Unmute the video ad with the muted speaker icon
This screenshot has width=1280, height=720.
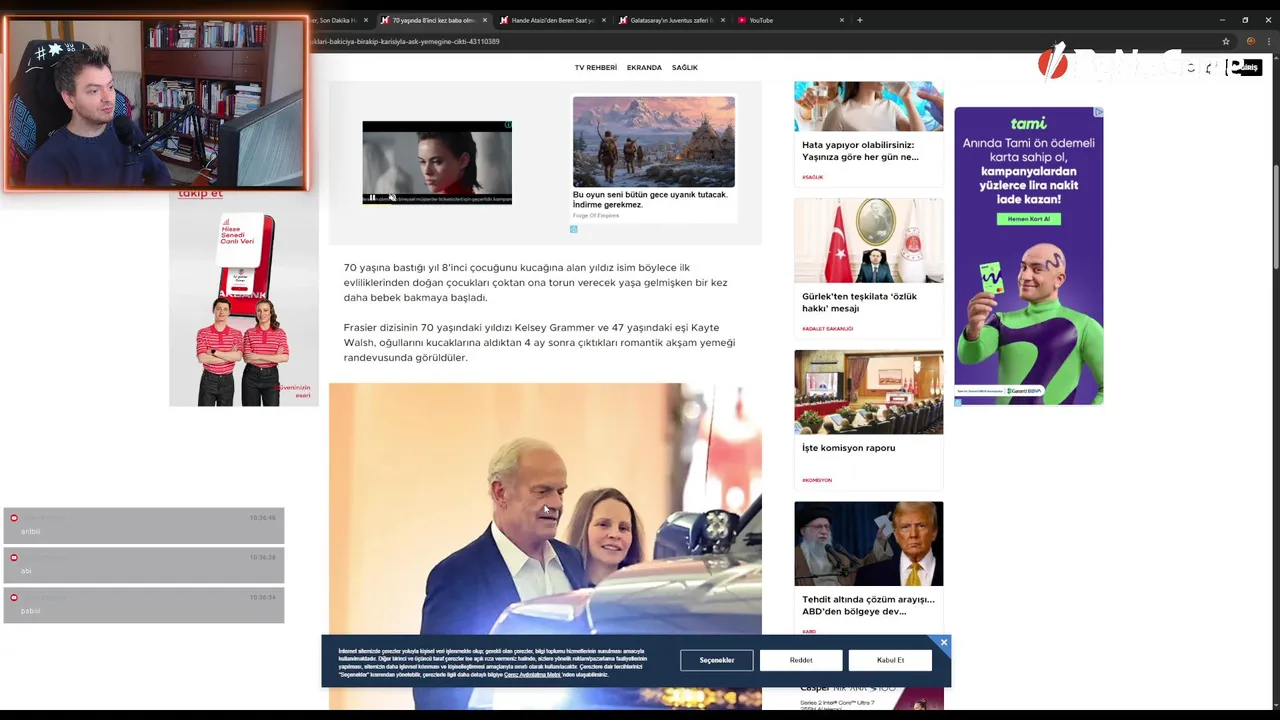pos(392,198)
